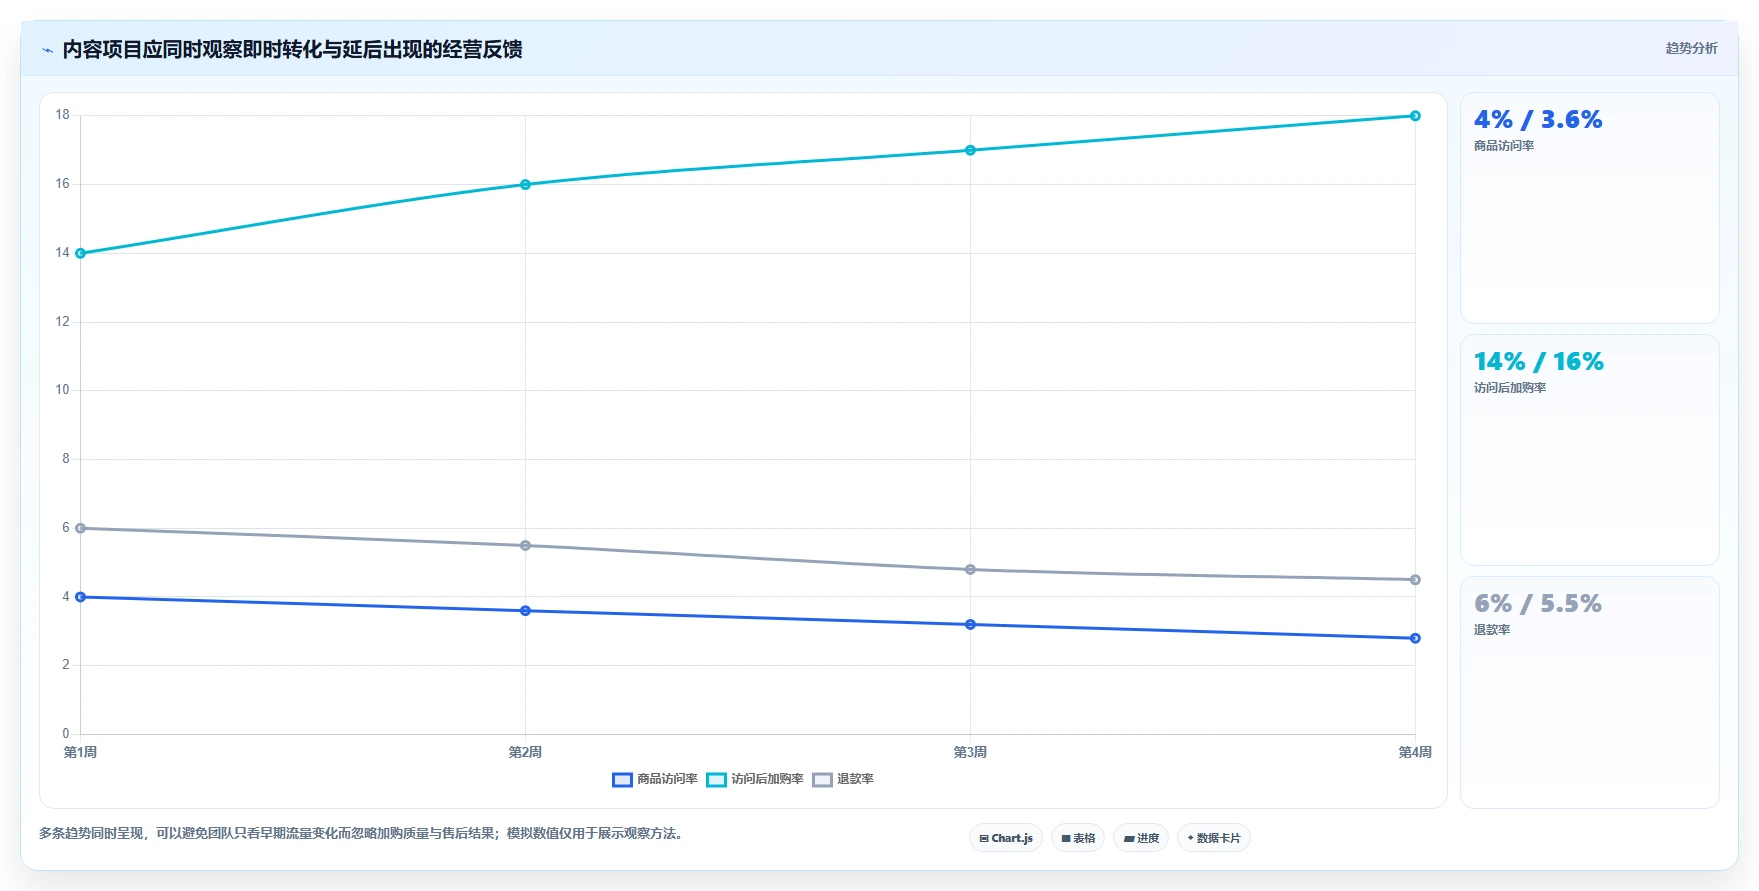Click the 第2周 x-axis label
The height and width of the screenshot is (891, 1759).
click(x=525, y=752)
